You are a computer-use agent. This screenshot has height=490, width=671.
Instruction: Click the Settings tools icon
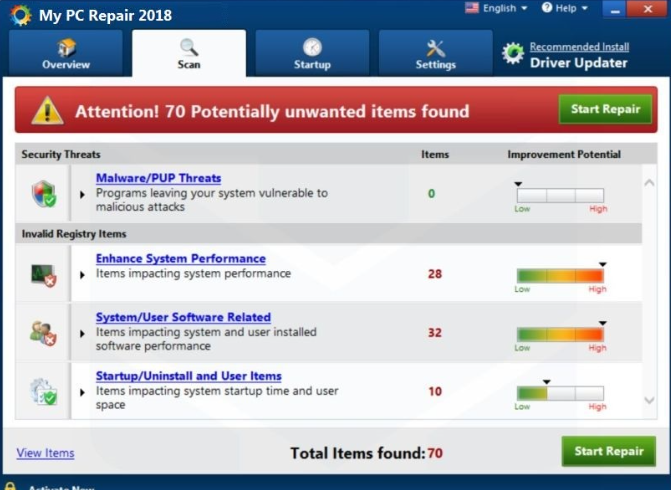coord(435,47)
